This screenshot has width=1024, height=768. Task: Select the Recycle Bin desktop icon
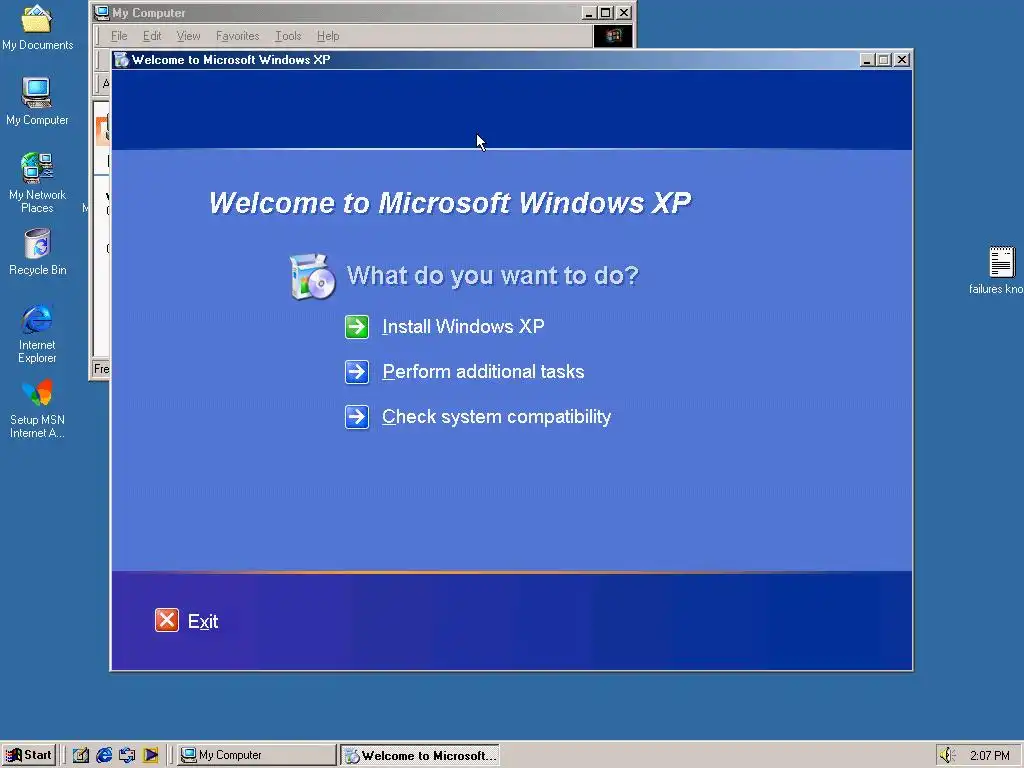tap(37, 252)
